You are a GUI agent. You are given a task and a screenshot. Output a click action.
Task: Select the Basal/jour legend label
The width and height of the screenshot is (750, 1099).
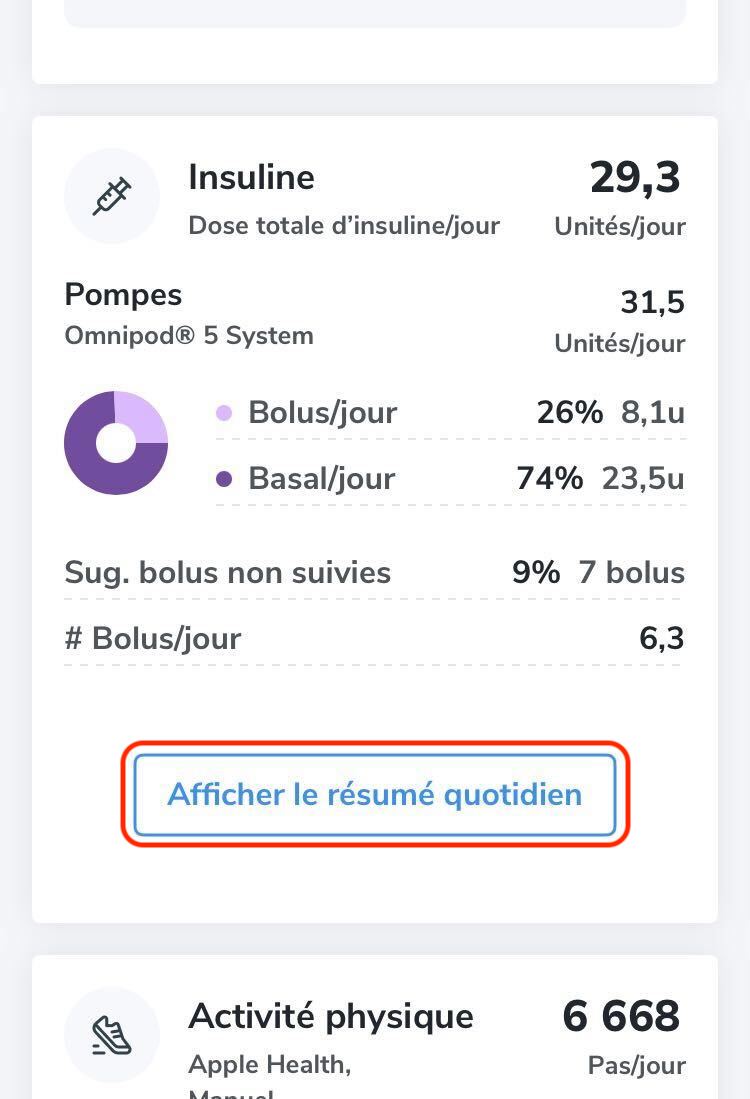click(321, 478)
